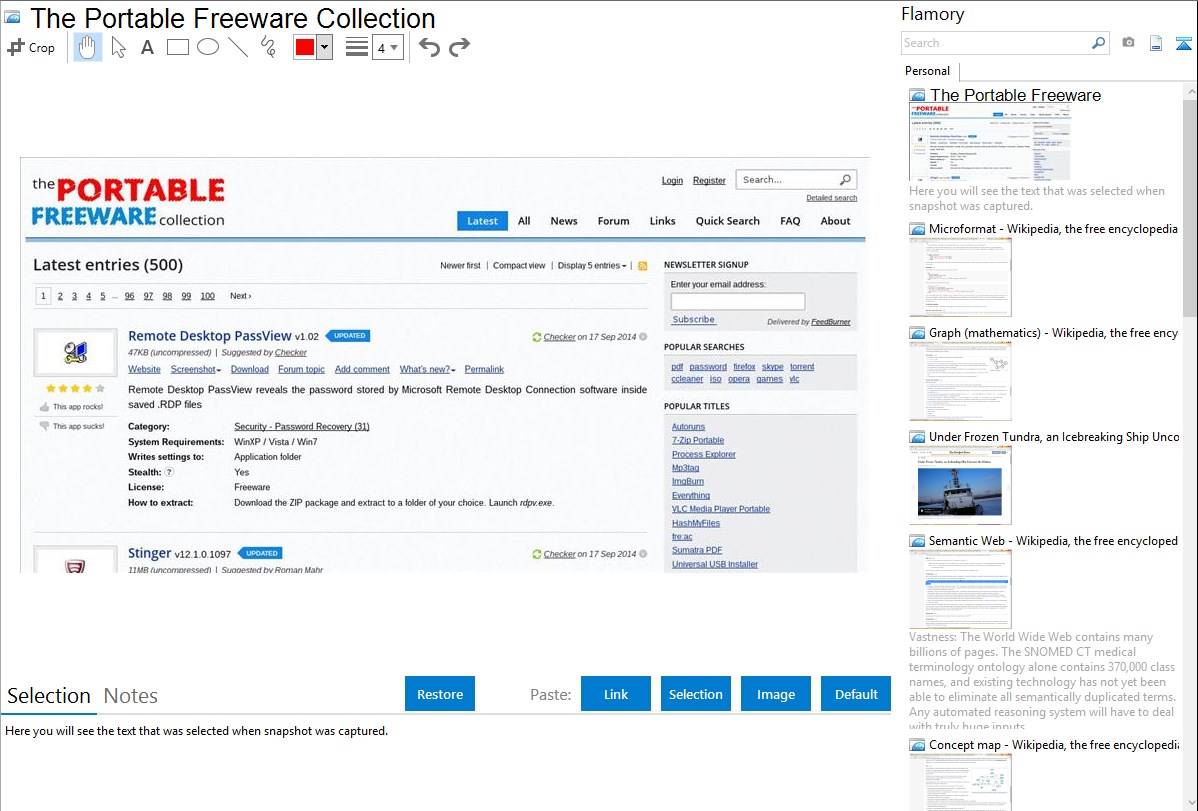The width and height of the screenshot is (1198, 811).
Task: Open the color picker dropdown arrow
Action: (x=325, y=47)
